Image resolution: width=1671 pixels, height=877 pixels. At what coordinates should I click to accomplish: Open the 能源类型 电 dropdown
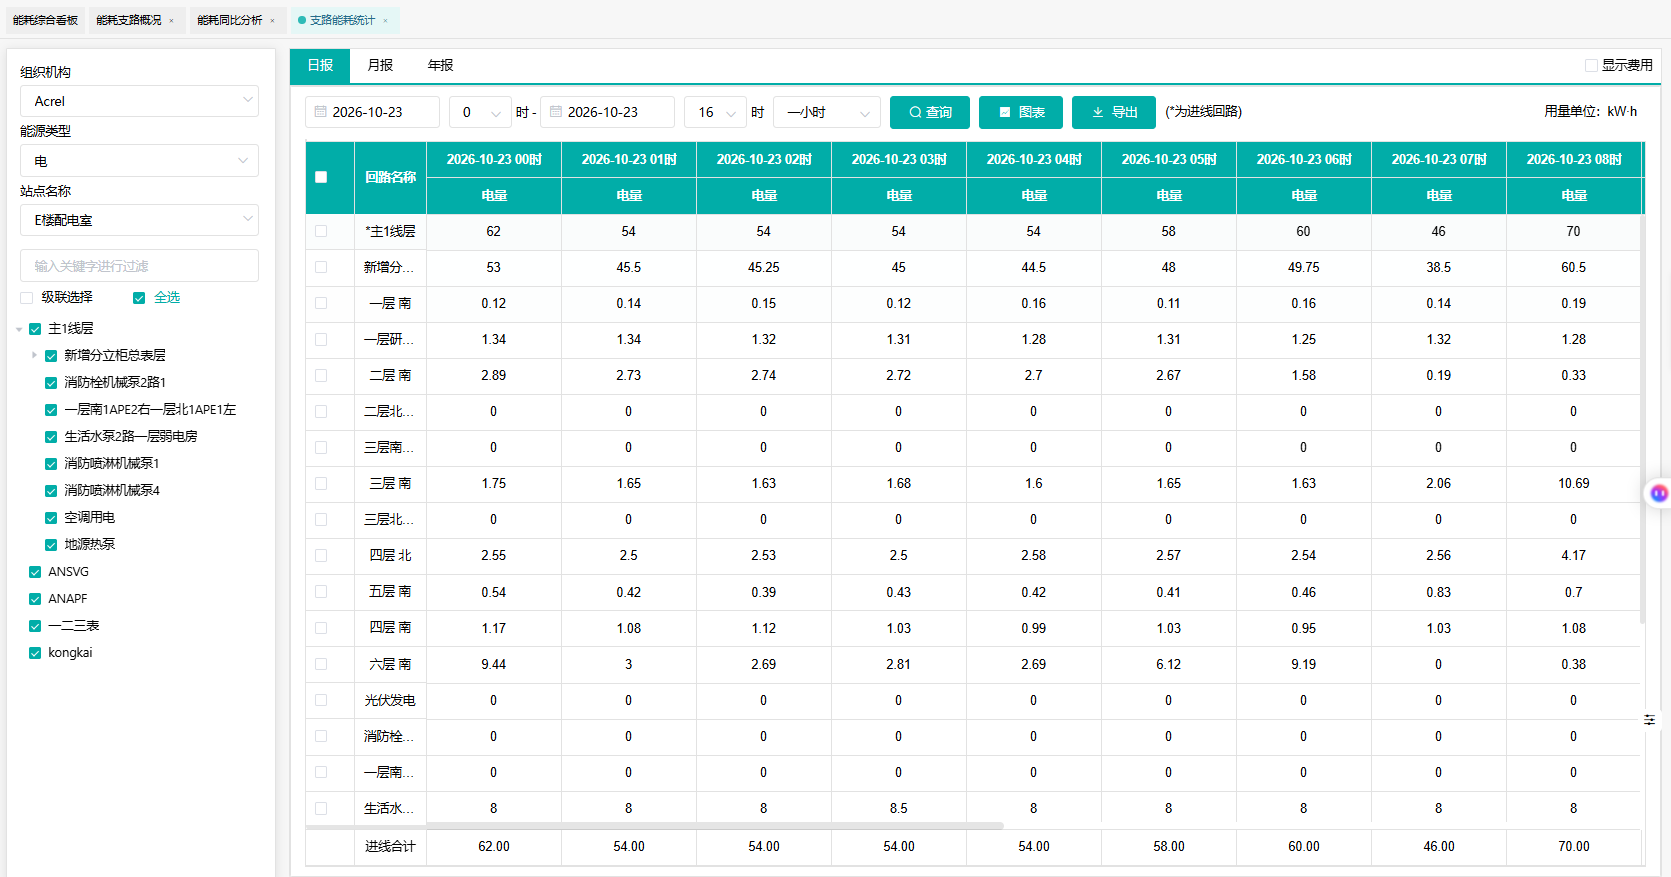click(139, 160)
